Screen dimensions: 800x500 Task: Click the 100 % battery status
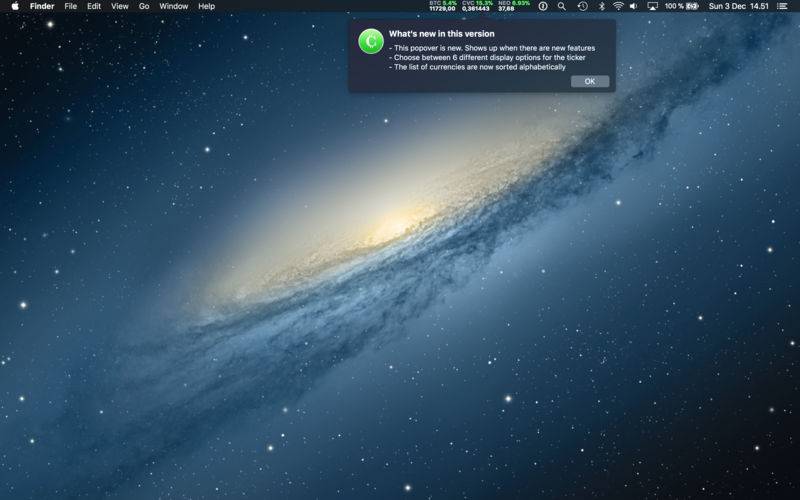tap(682, 6)
